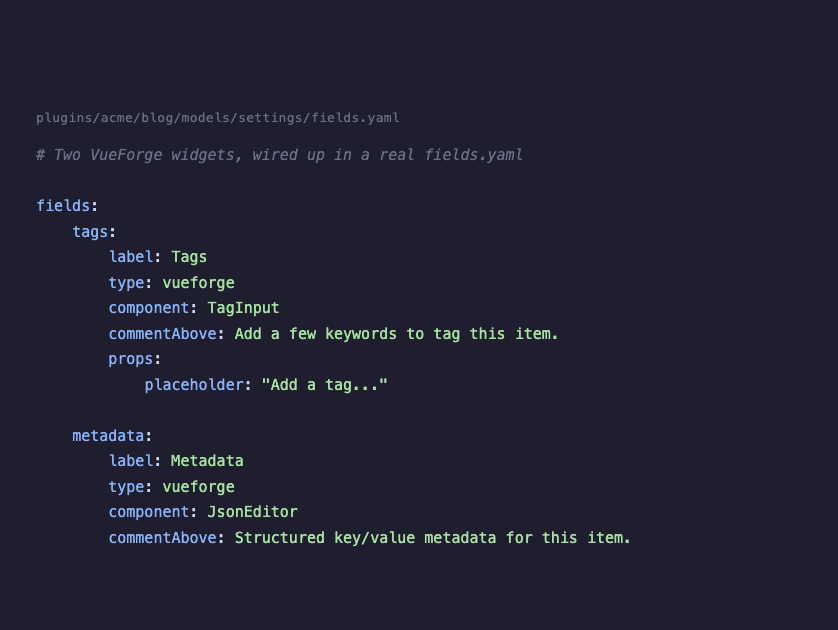Viewport: 838px width, 630px height.
Task: Click the vueforge type under metadata
Action: coord(198,487)
